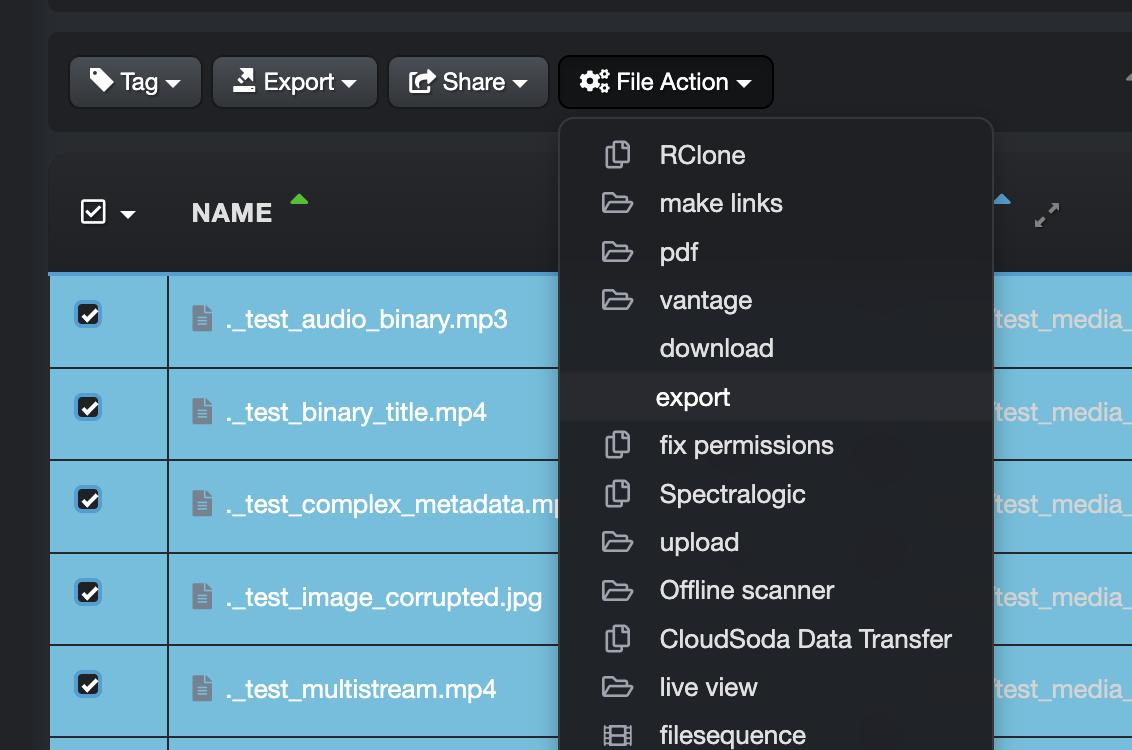Open file ._test_binary_title.mp4

pyautogui.click(x=356, y=412)
